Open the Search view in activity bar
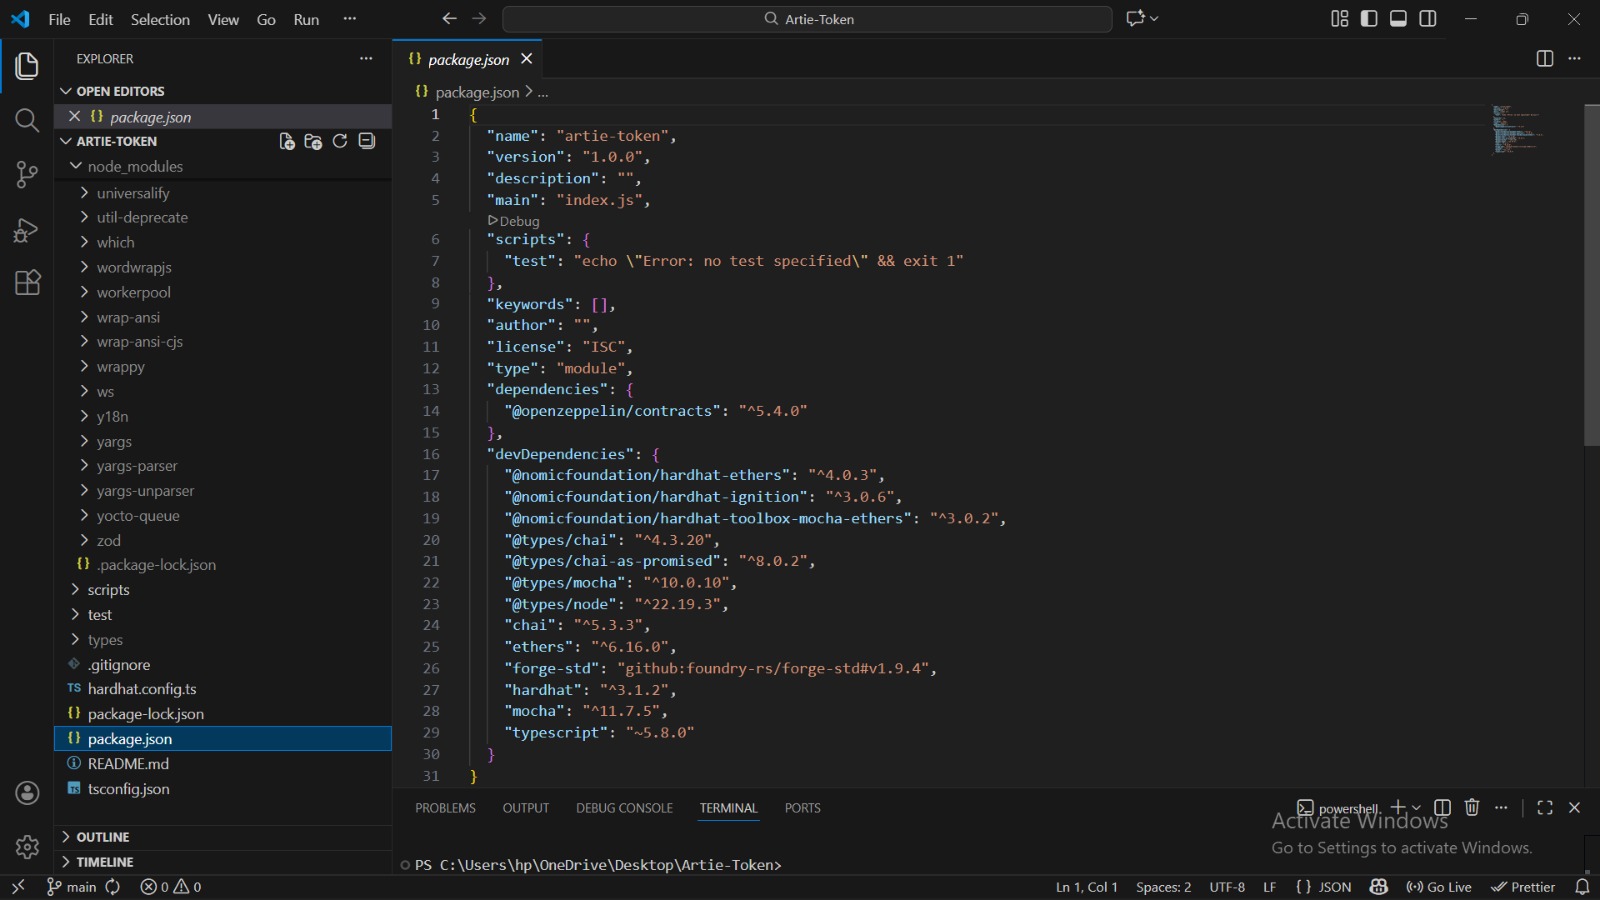Image resolution: width=1600 pixels, height=900 pixels. (27, 121)
